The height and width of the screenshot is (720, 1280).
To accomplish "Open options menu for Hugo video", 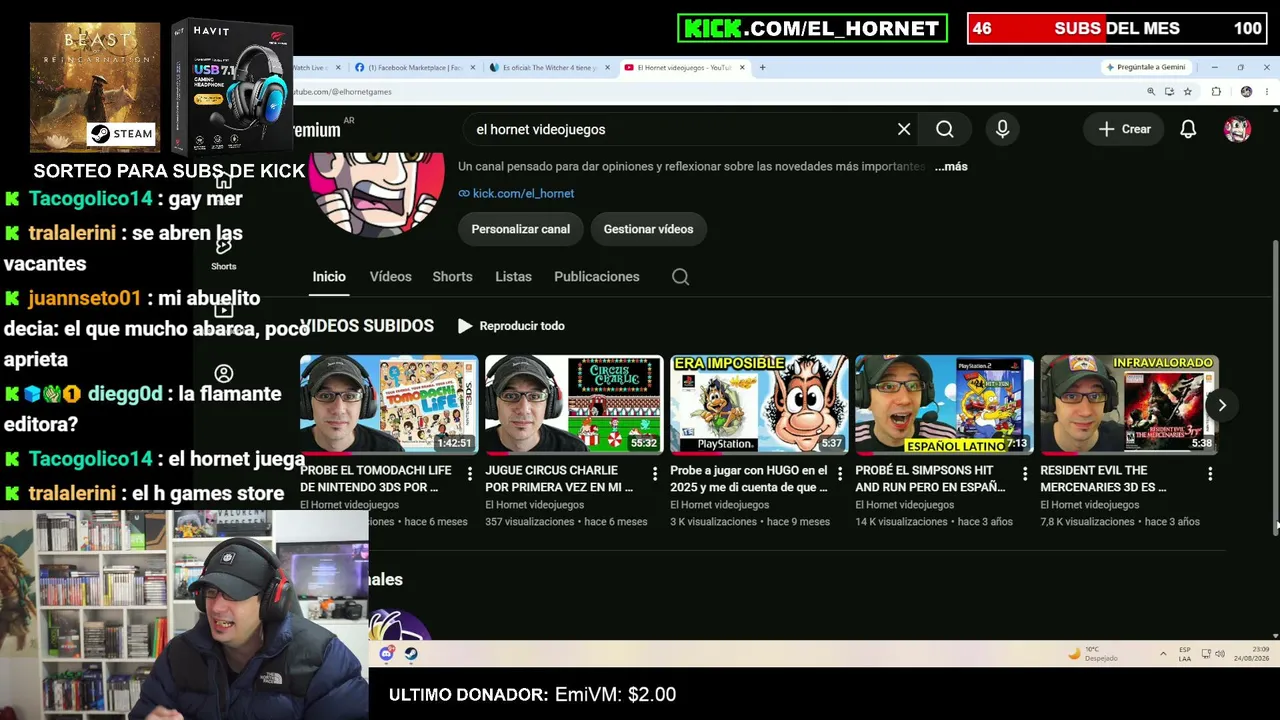I will click(x=840, y=473).
